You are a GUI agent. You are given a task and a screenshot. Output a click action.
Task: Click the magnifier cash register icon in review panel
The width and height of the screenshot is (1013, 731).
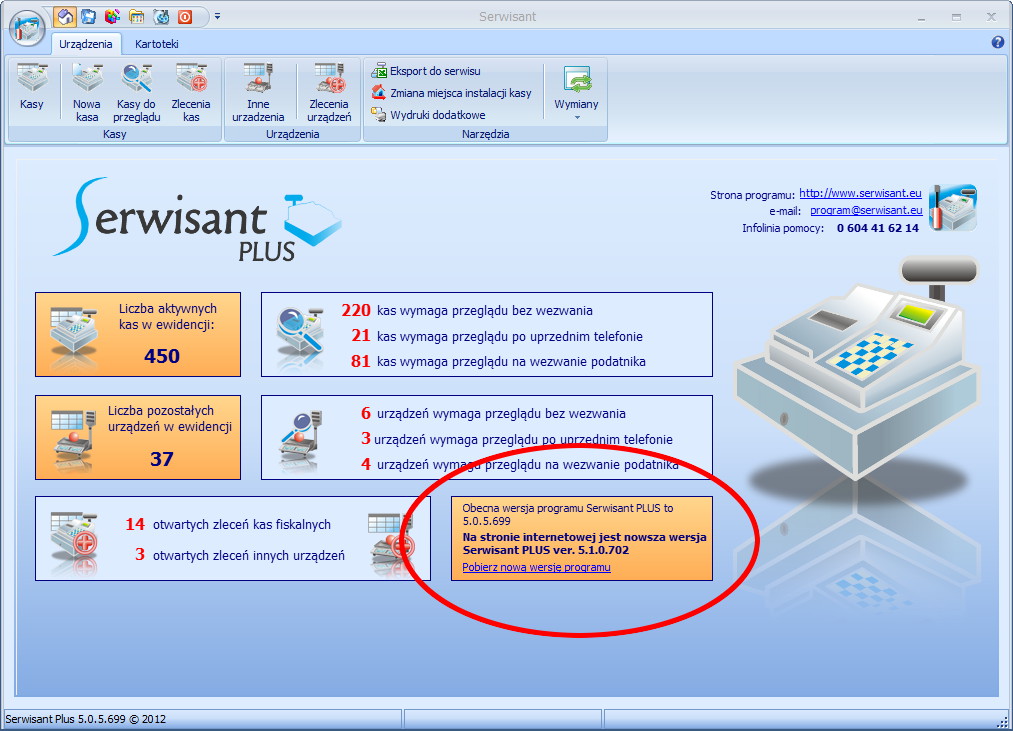pos(300,337)
